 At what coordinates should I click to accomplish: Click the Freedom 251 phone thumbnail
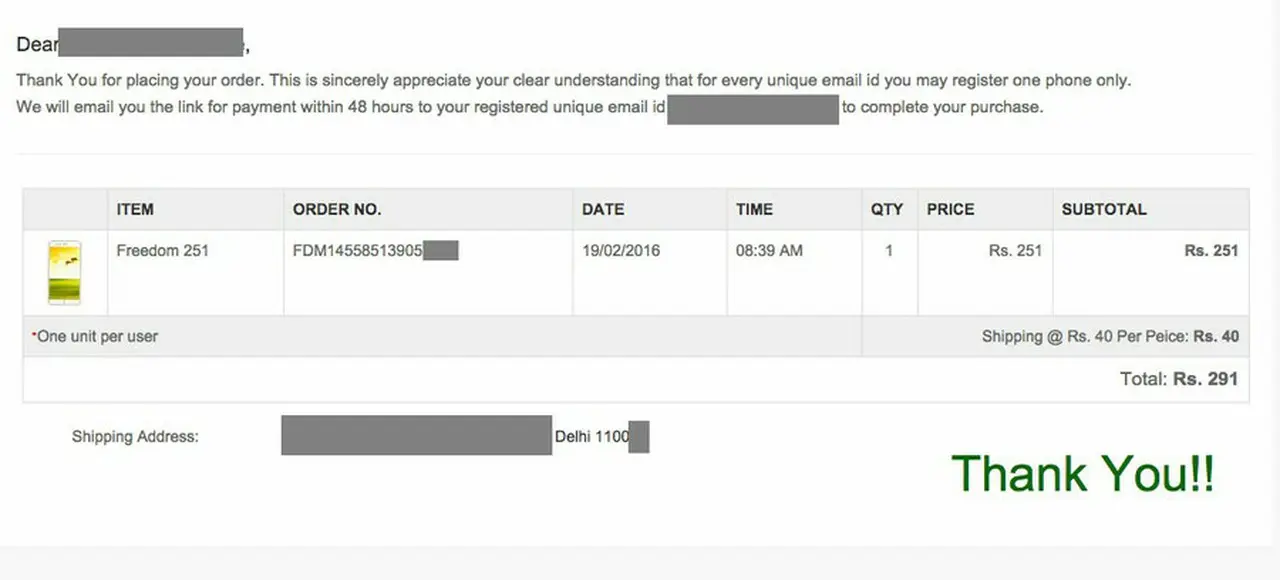pos(65,273)
